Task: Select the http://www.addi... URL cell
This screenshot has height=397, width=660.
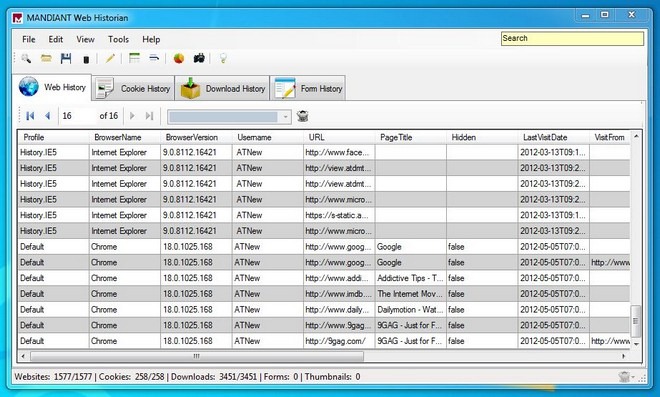Action: tap(339, 278)
